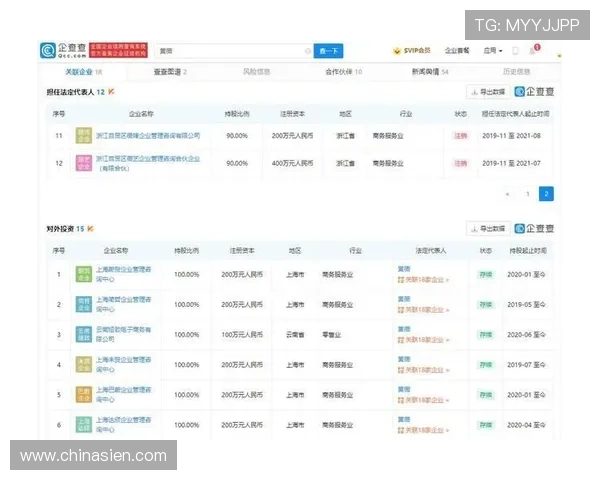Image resolution: width=600 pixels, height=480 pixels.
Task: Click the SVIP crown icon
Action: click(397, 51)
